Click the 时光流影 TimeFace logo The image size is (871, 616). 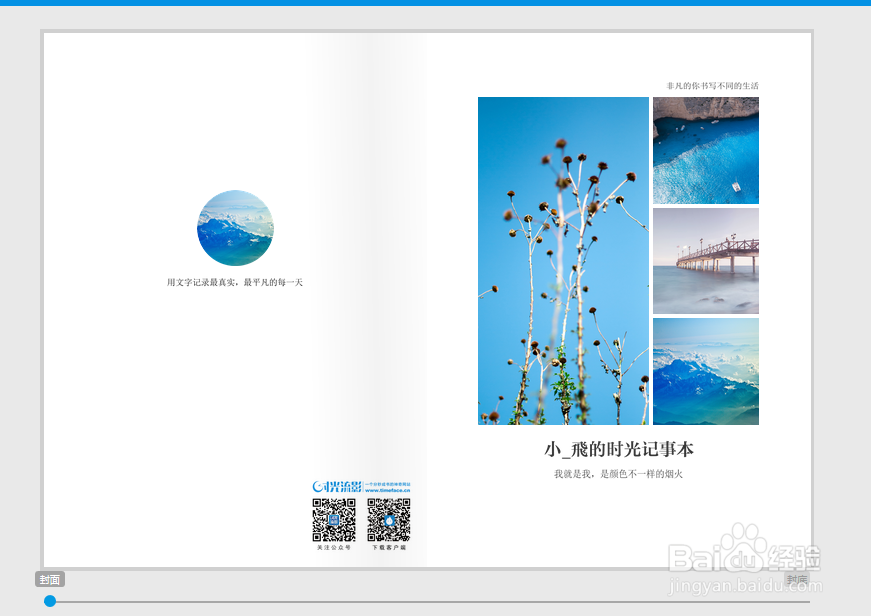[335, 485]
